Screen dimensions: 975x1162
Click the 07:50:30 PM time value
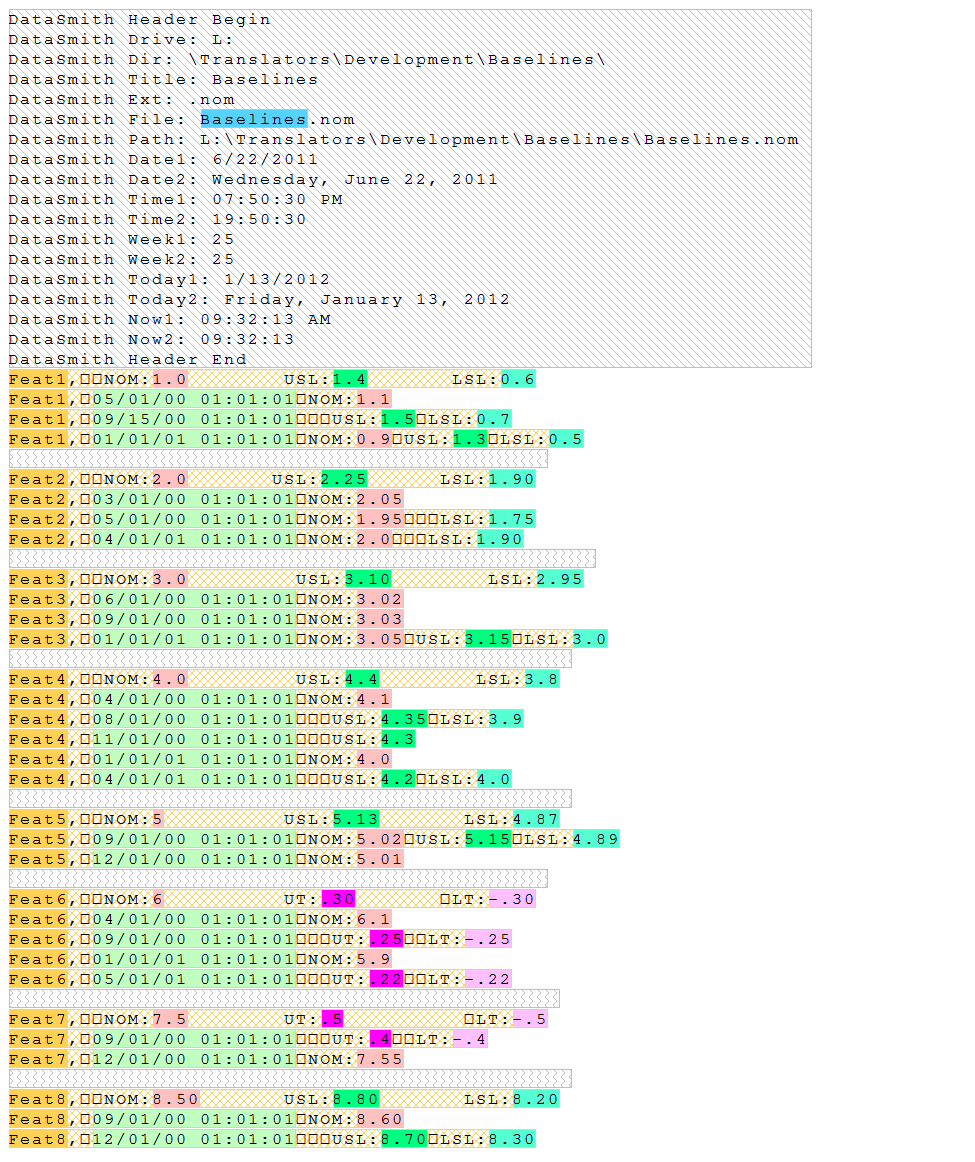[277, 199]
